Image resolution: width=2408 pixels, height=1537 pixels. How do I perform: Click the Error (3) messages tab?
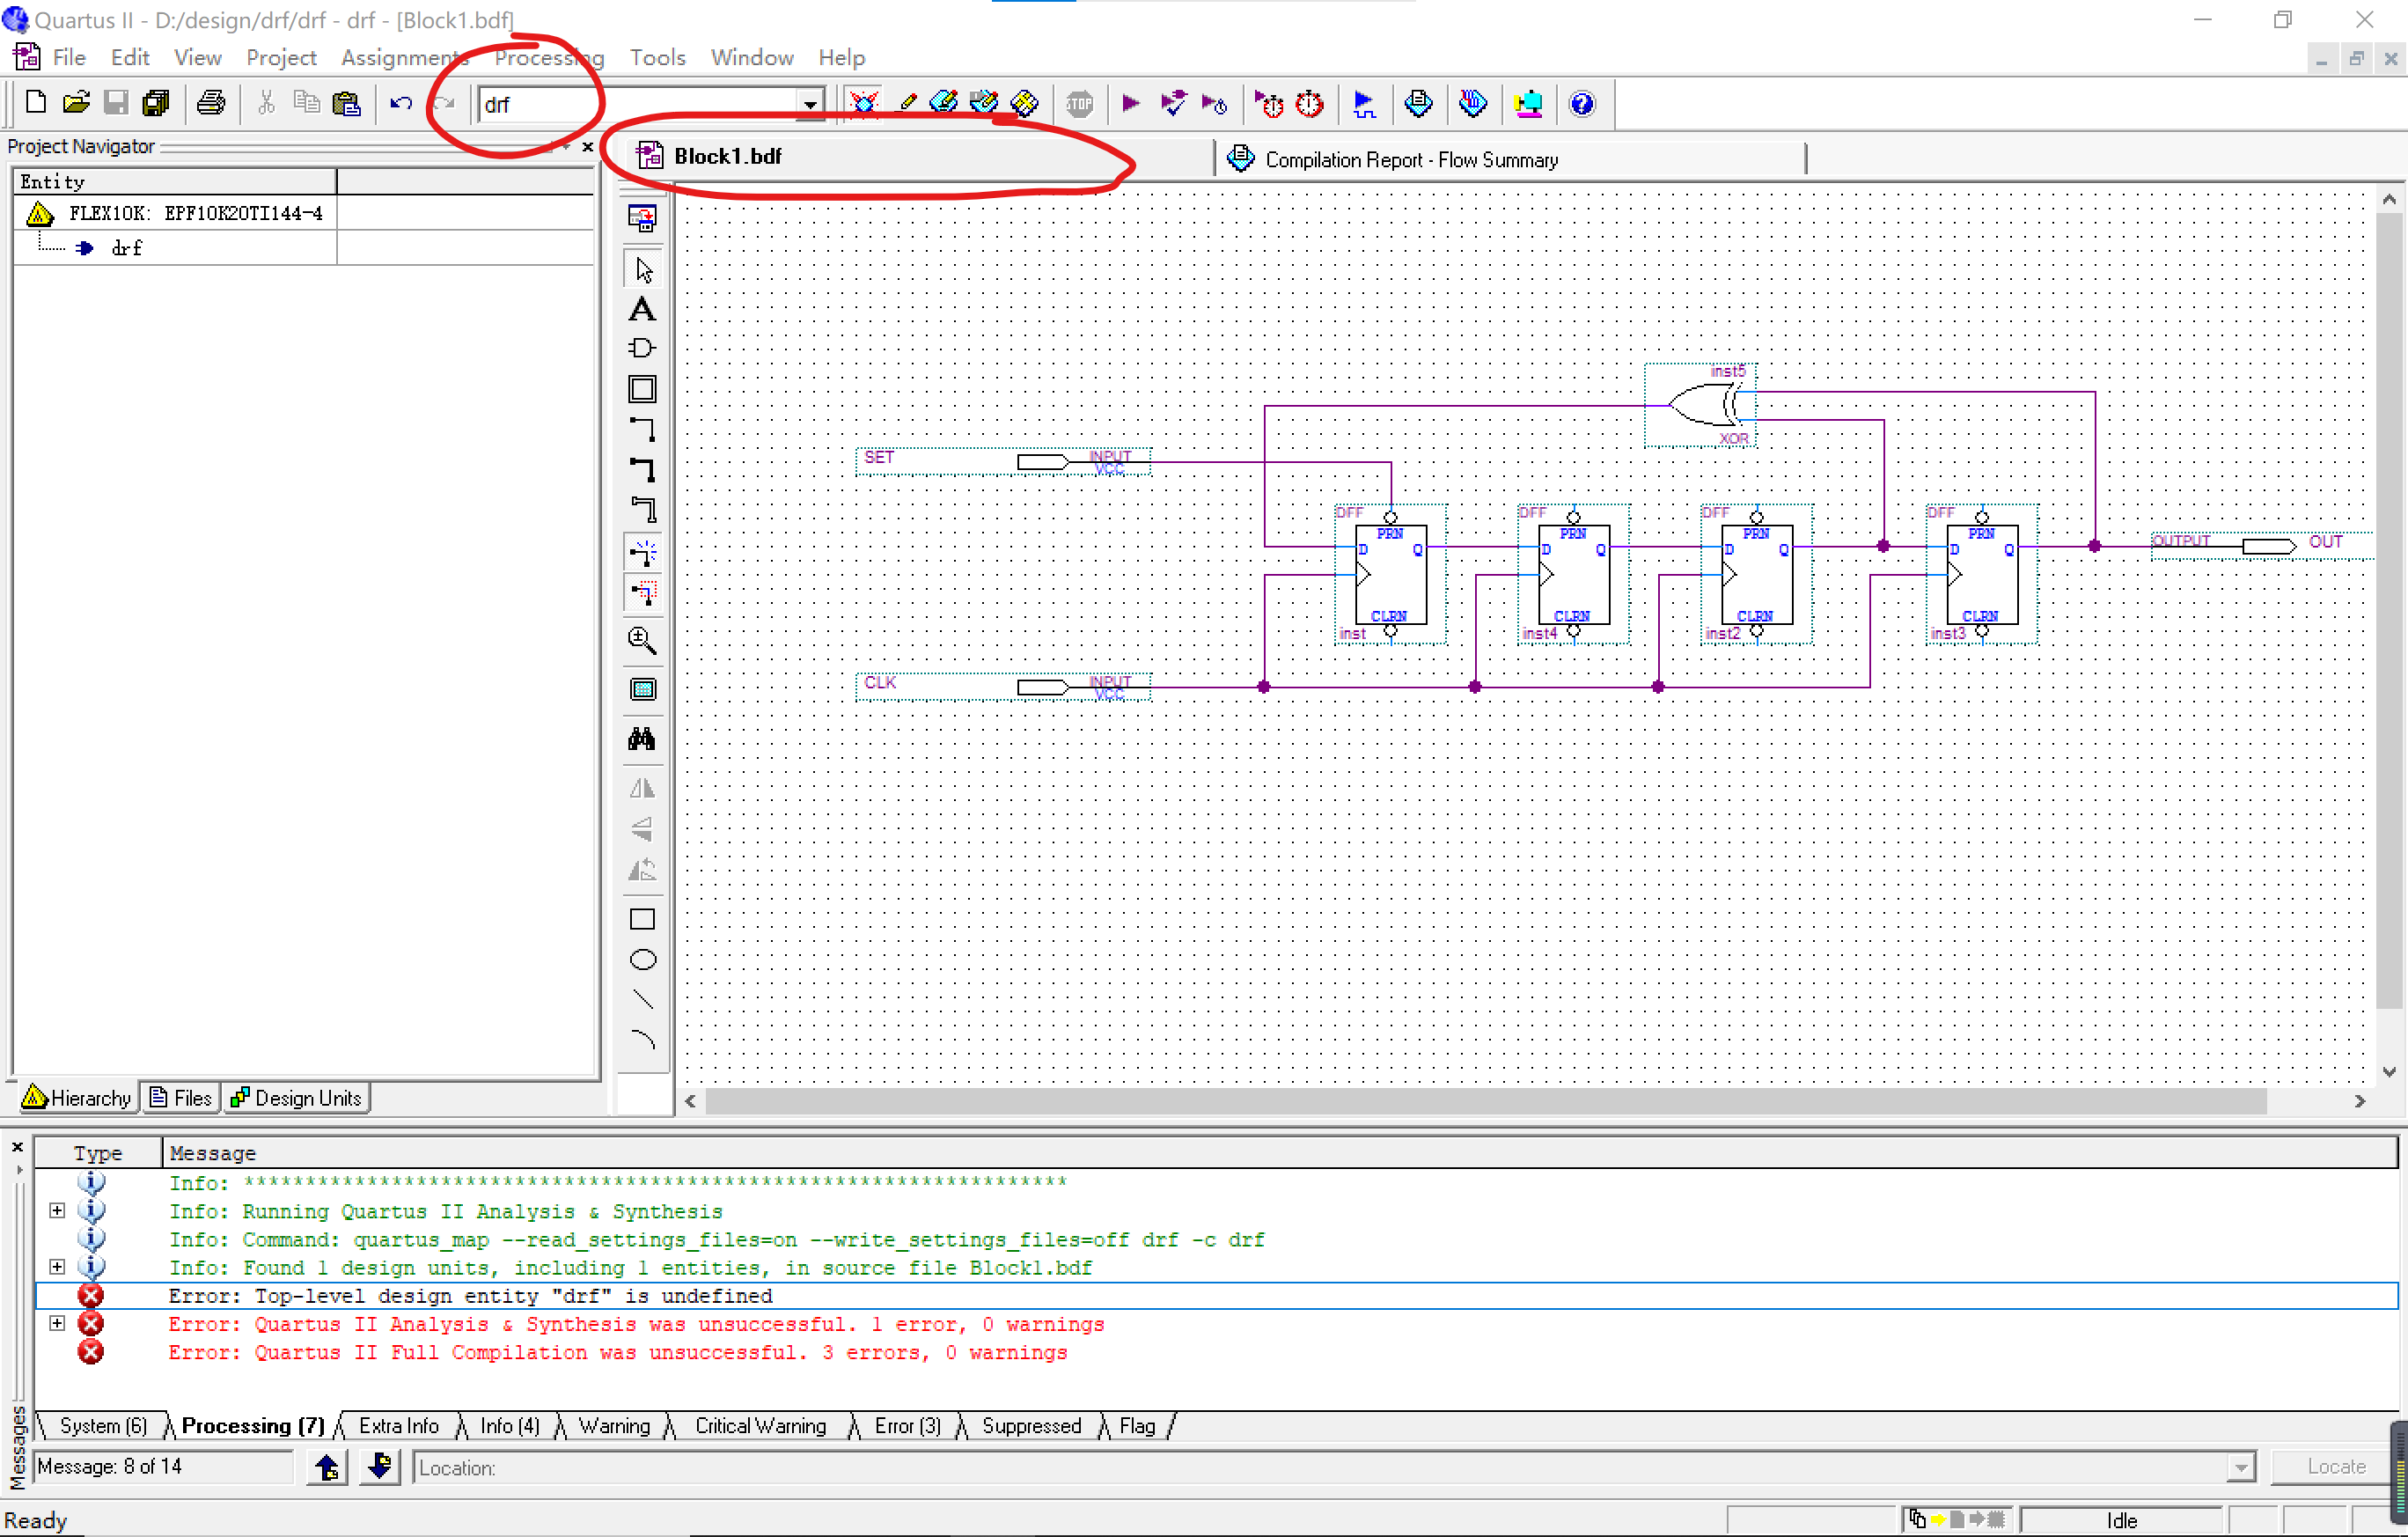pyautogui.click(x=907, y=1426)
